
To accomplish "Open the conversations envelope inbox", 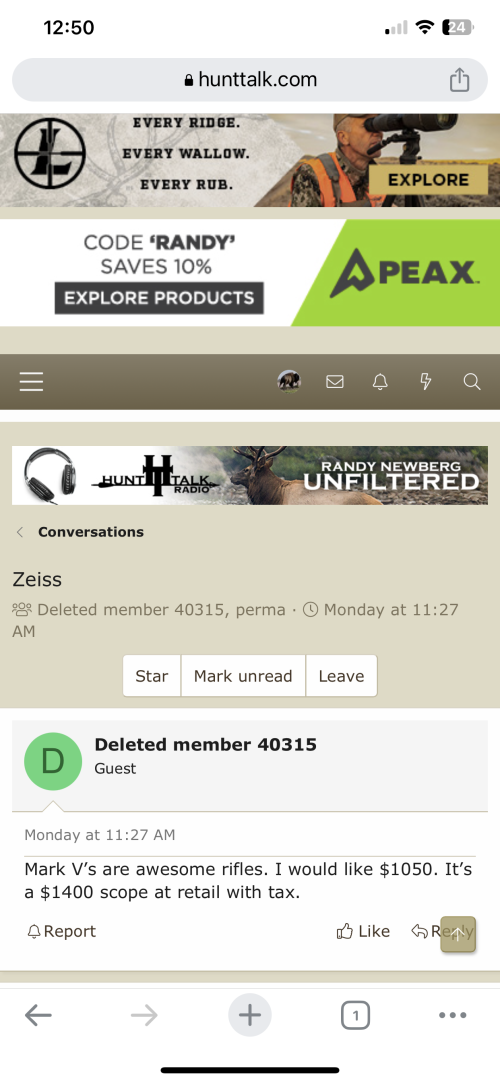I will pos(335,381).
